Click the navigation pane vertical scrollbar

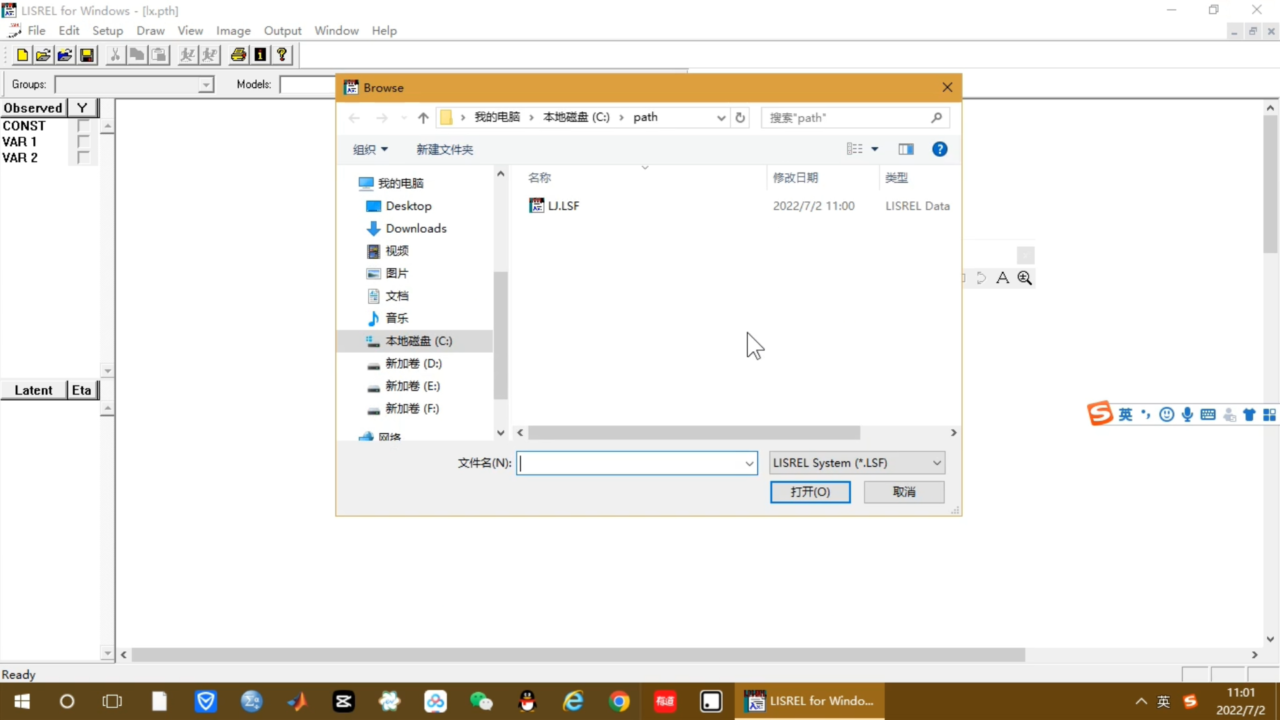click(x=501, y=335)
